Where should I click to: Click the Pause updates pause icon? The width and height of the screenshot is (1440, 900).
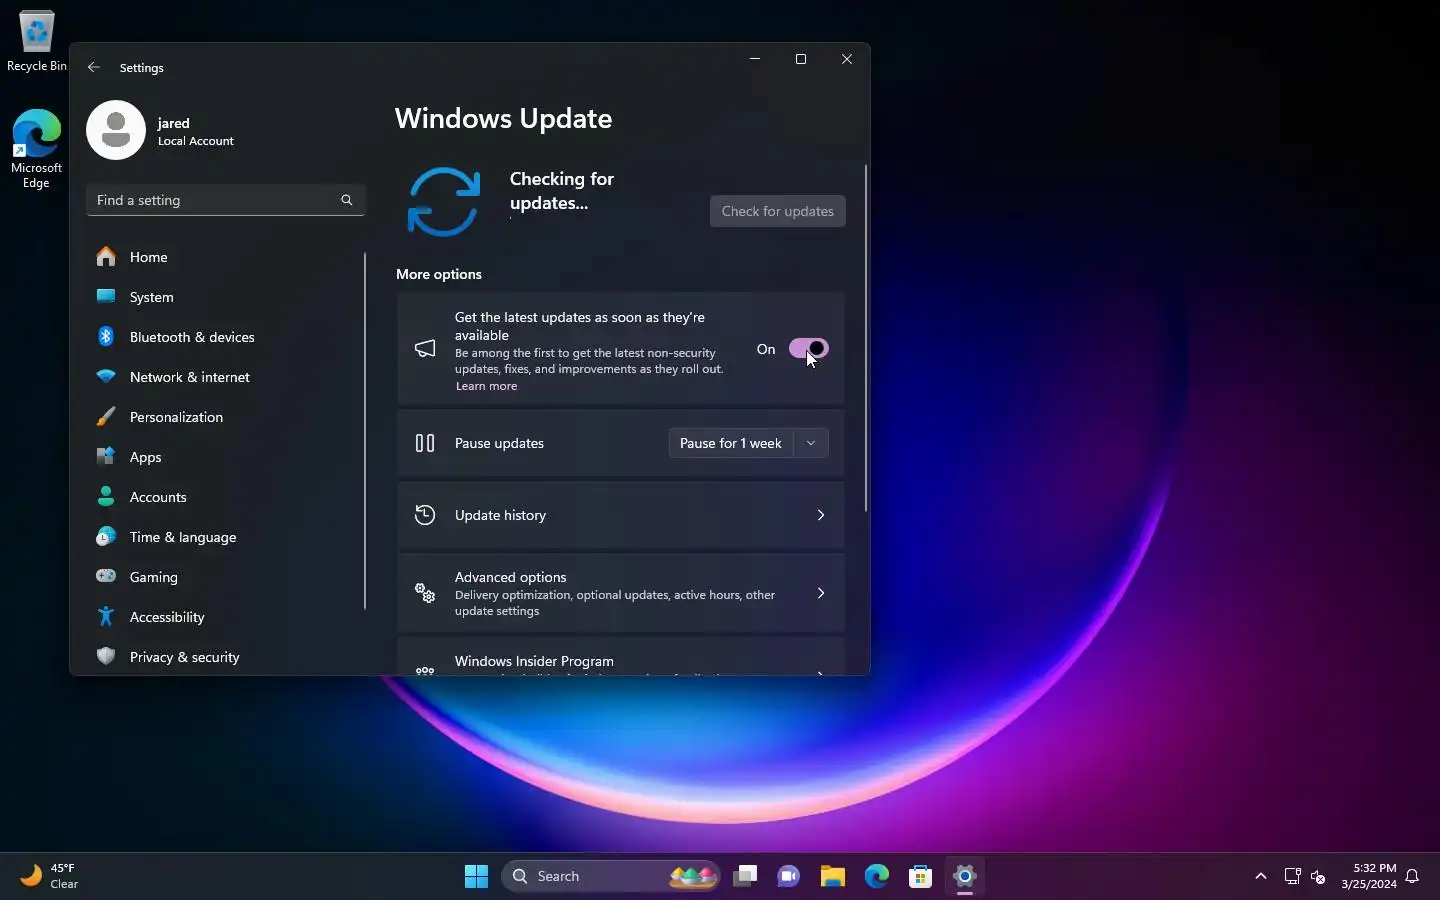pyautogui.click(x=425, y=443)
